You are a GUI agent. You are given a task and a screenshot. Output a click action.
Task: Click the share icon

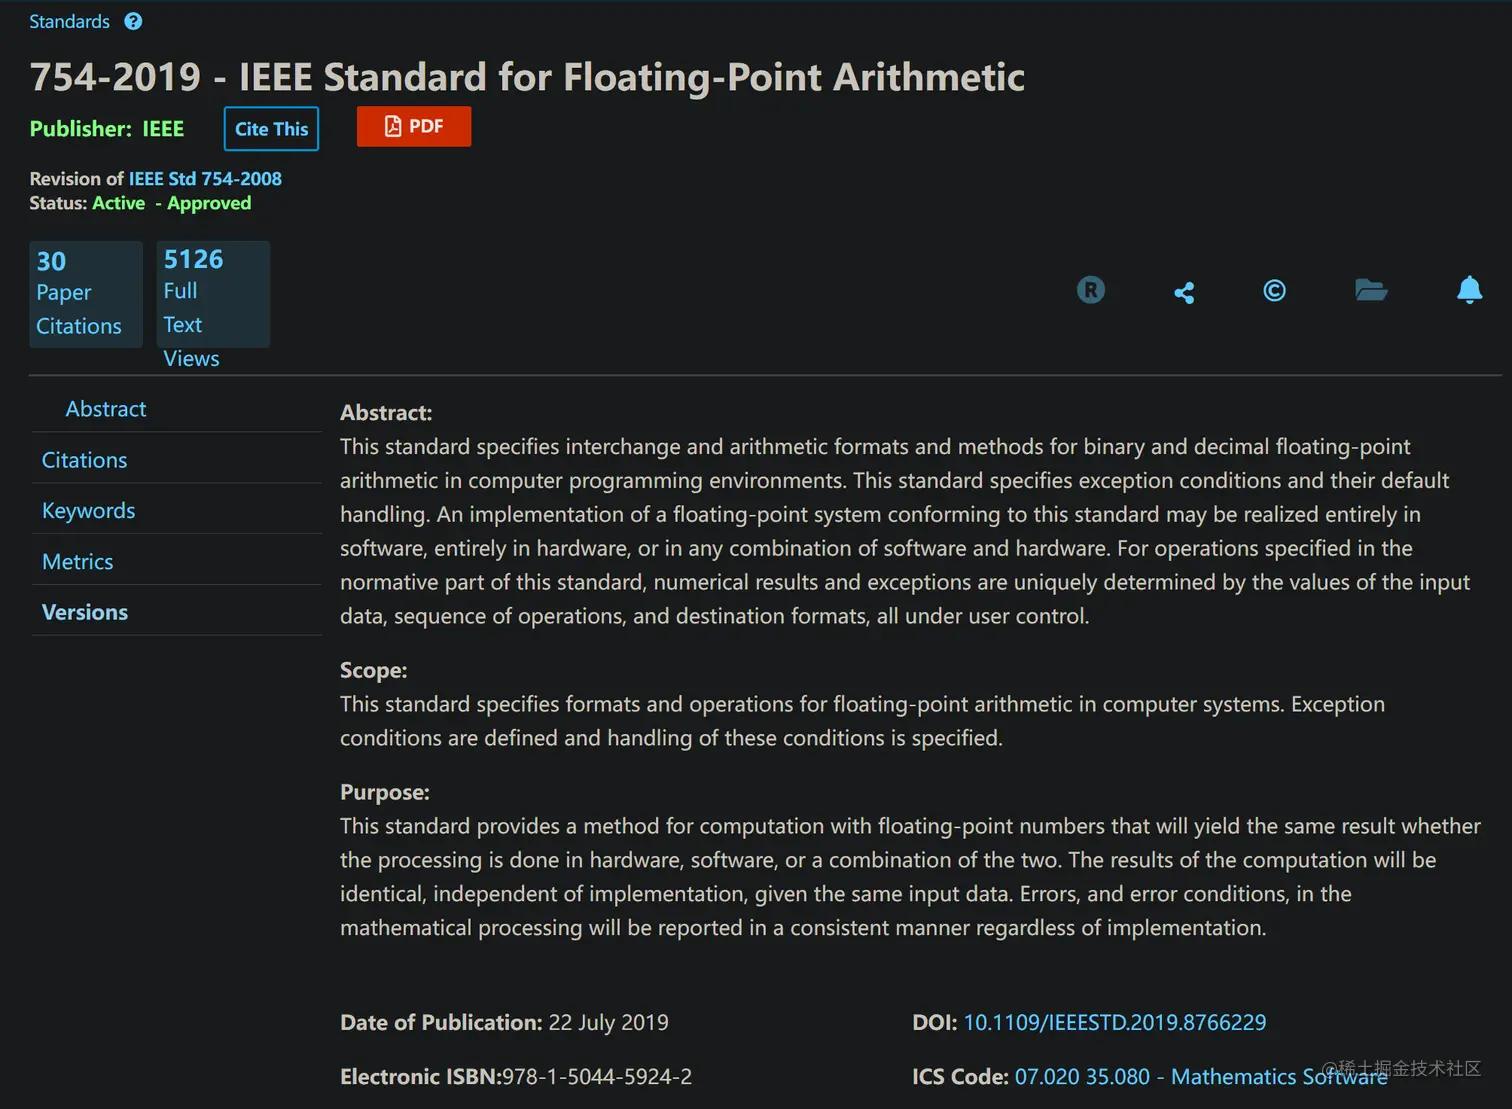coord(1184,292)
